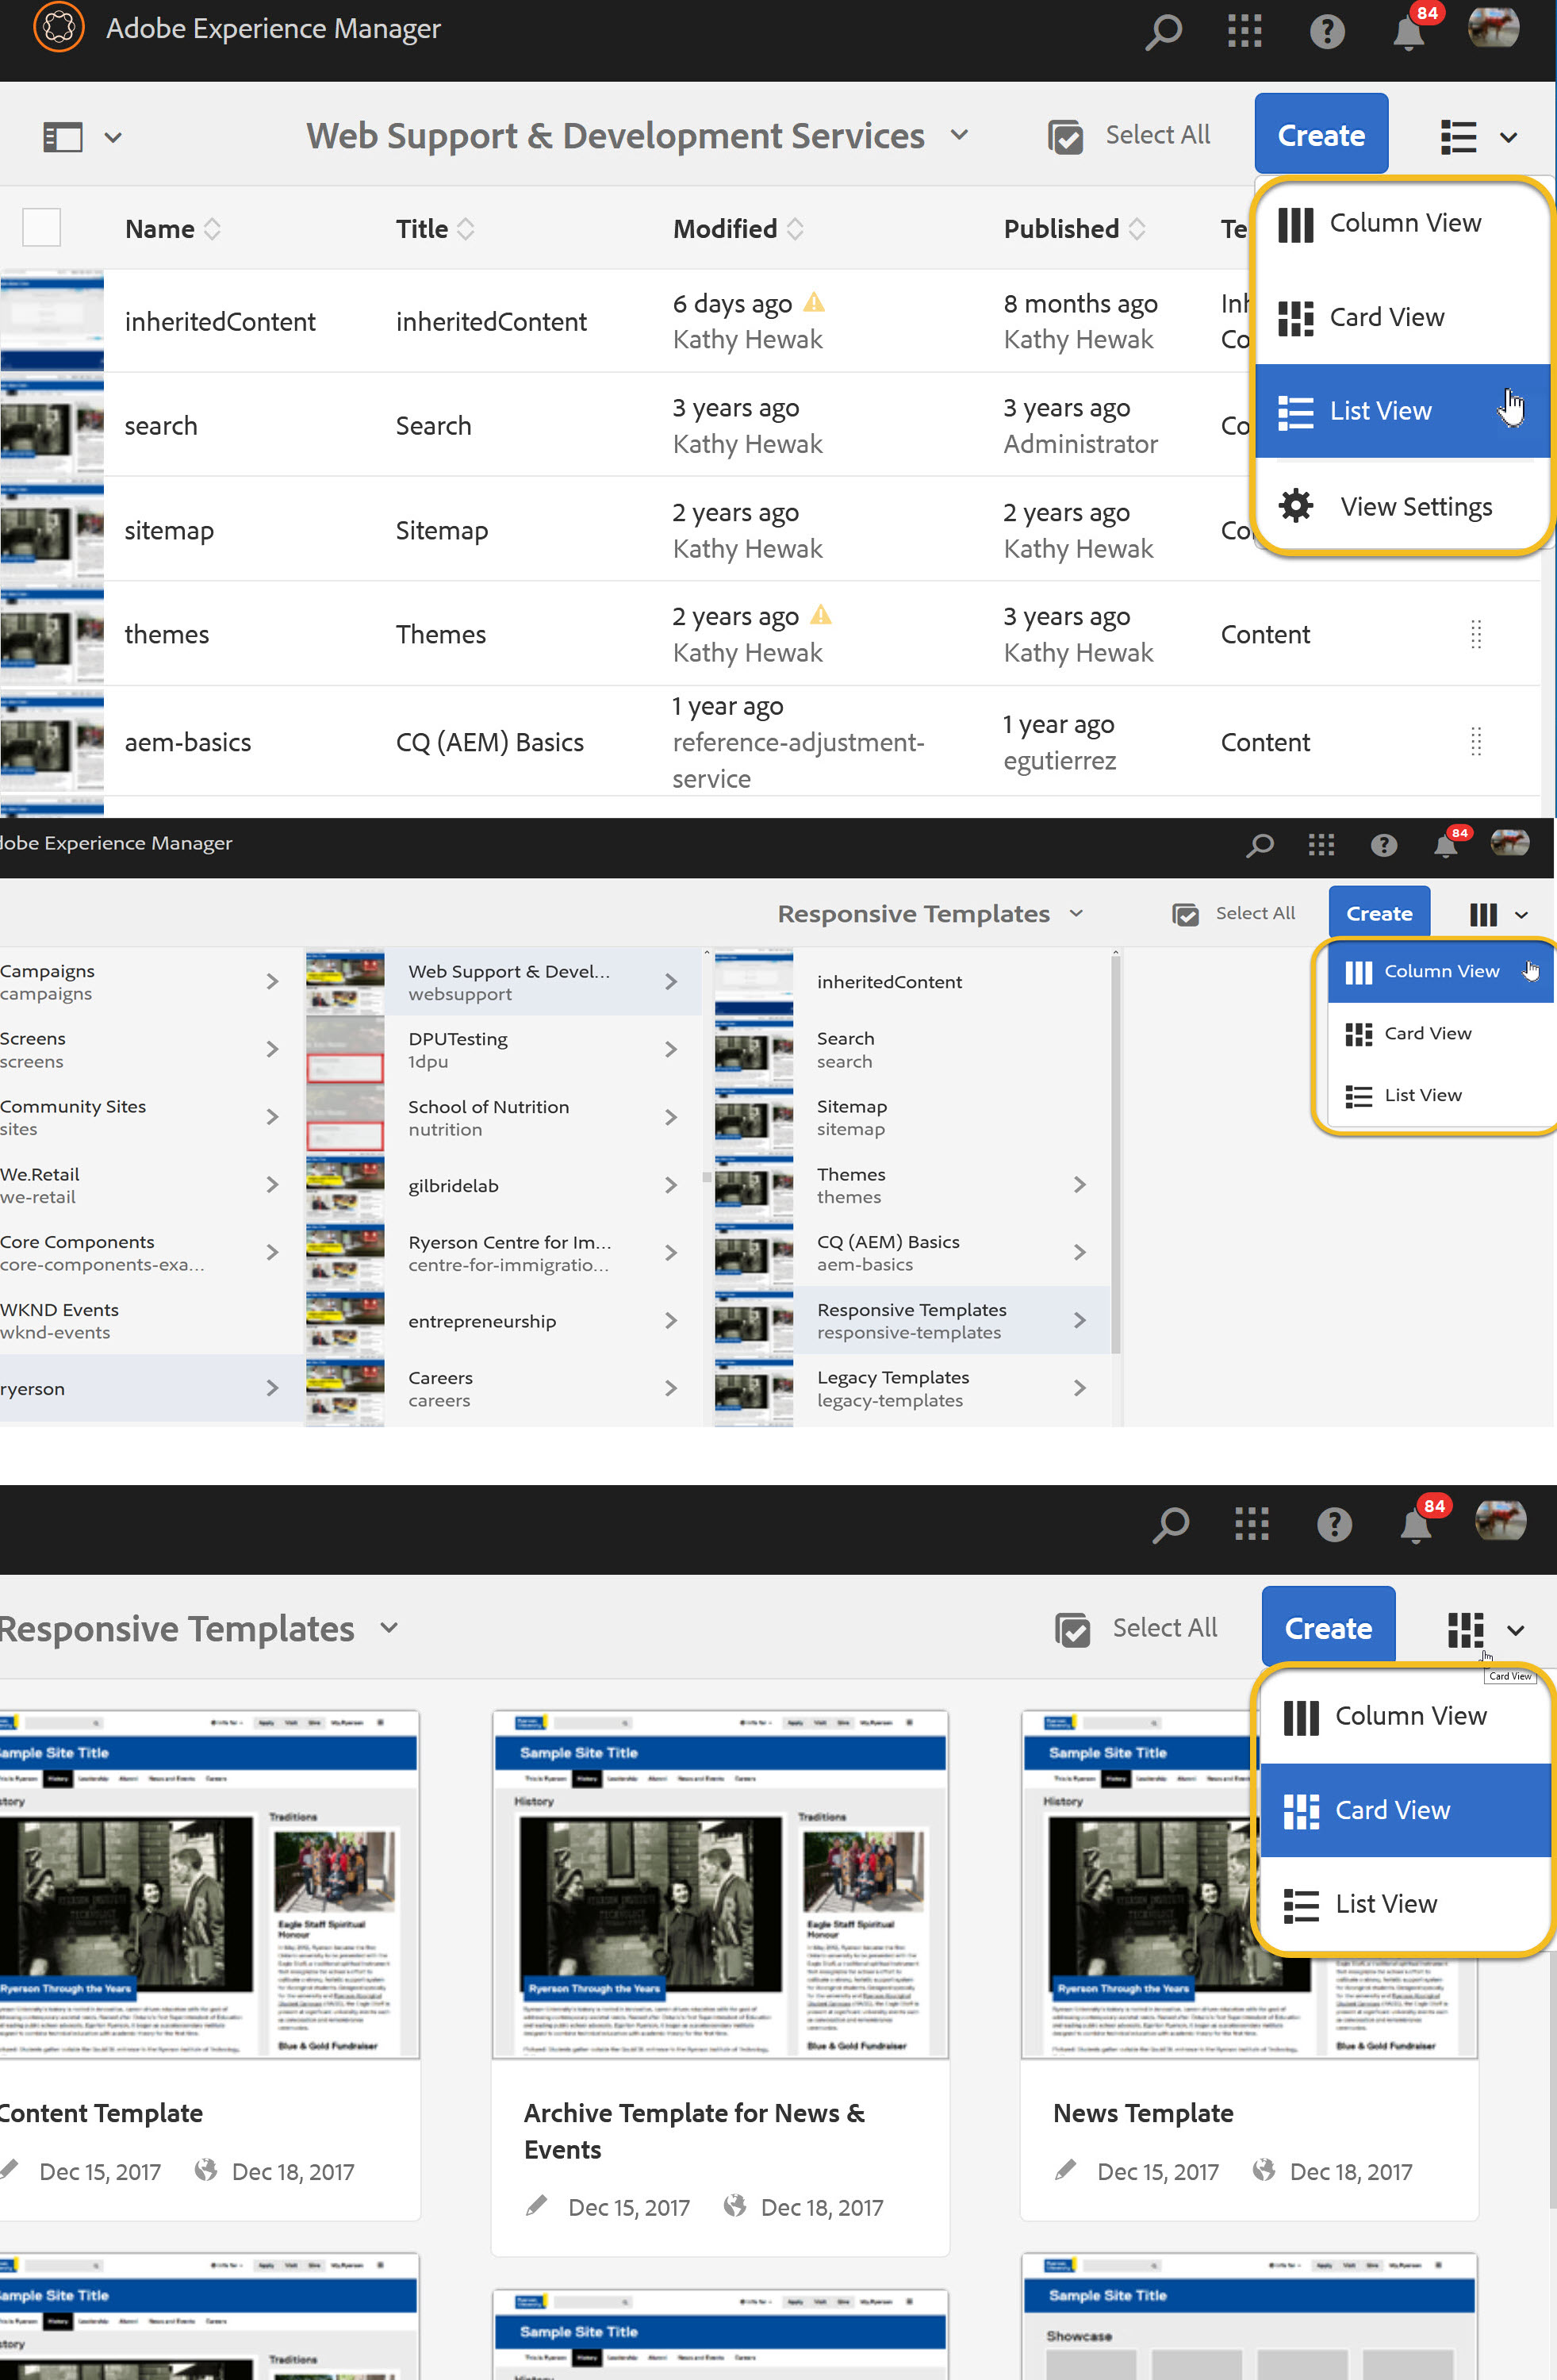The width and height of the screenshot is (1557, 2380).
Task: Click the column view switcher icon beside Create
Action: (x=1483, y=914)
